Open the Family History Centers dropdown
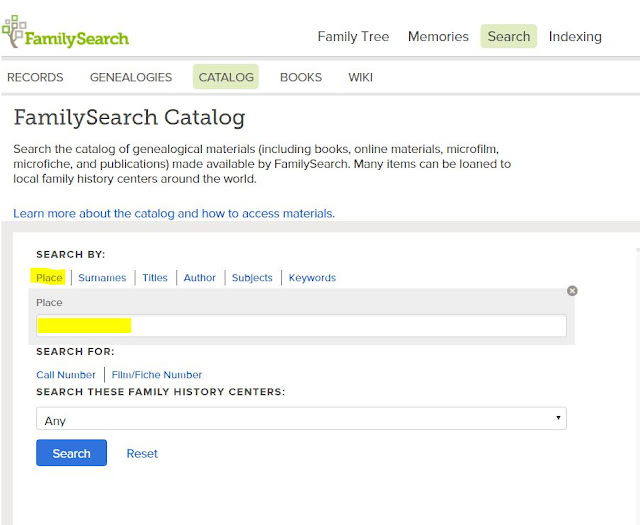 tap(301, 420)
